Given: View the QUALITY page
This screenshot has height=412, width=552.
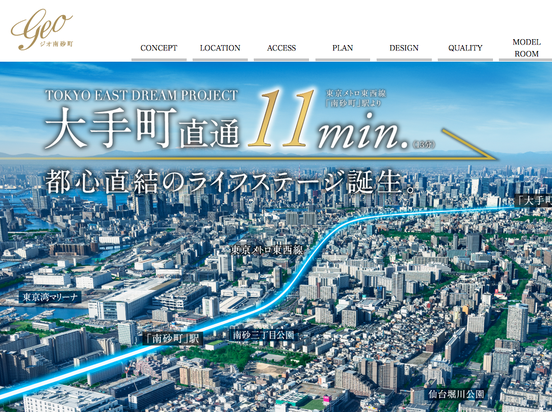Looking at the screenshot, I should pos(465,48).
